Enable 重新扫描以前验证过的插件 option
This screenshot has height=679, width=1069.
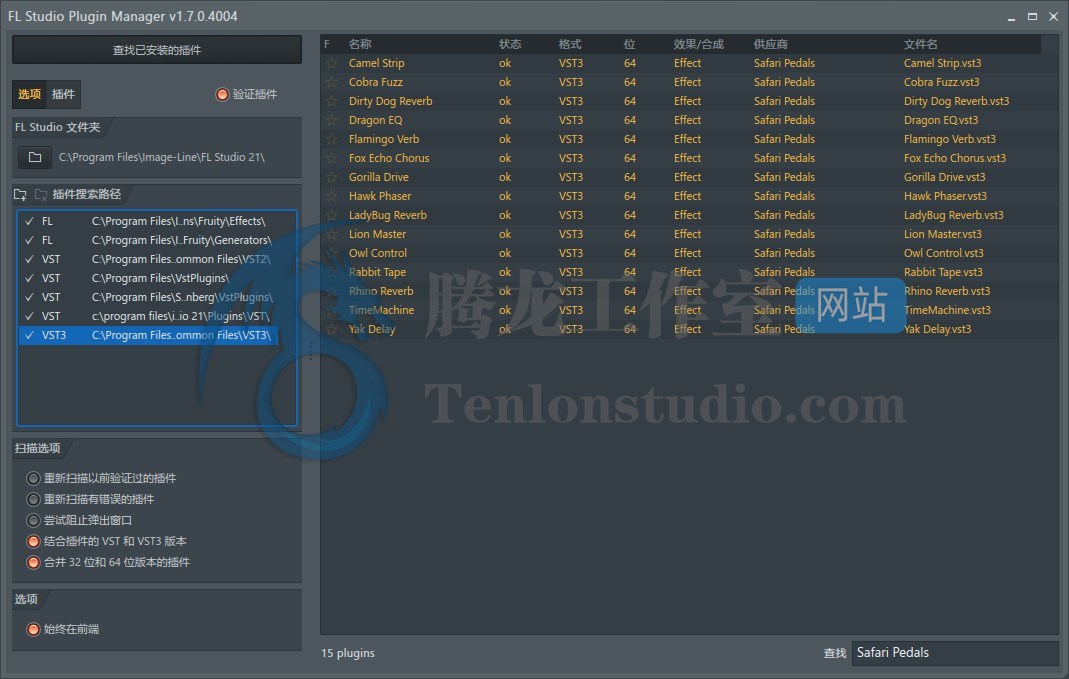[33, 478]
